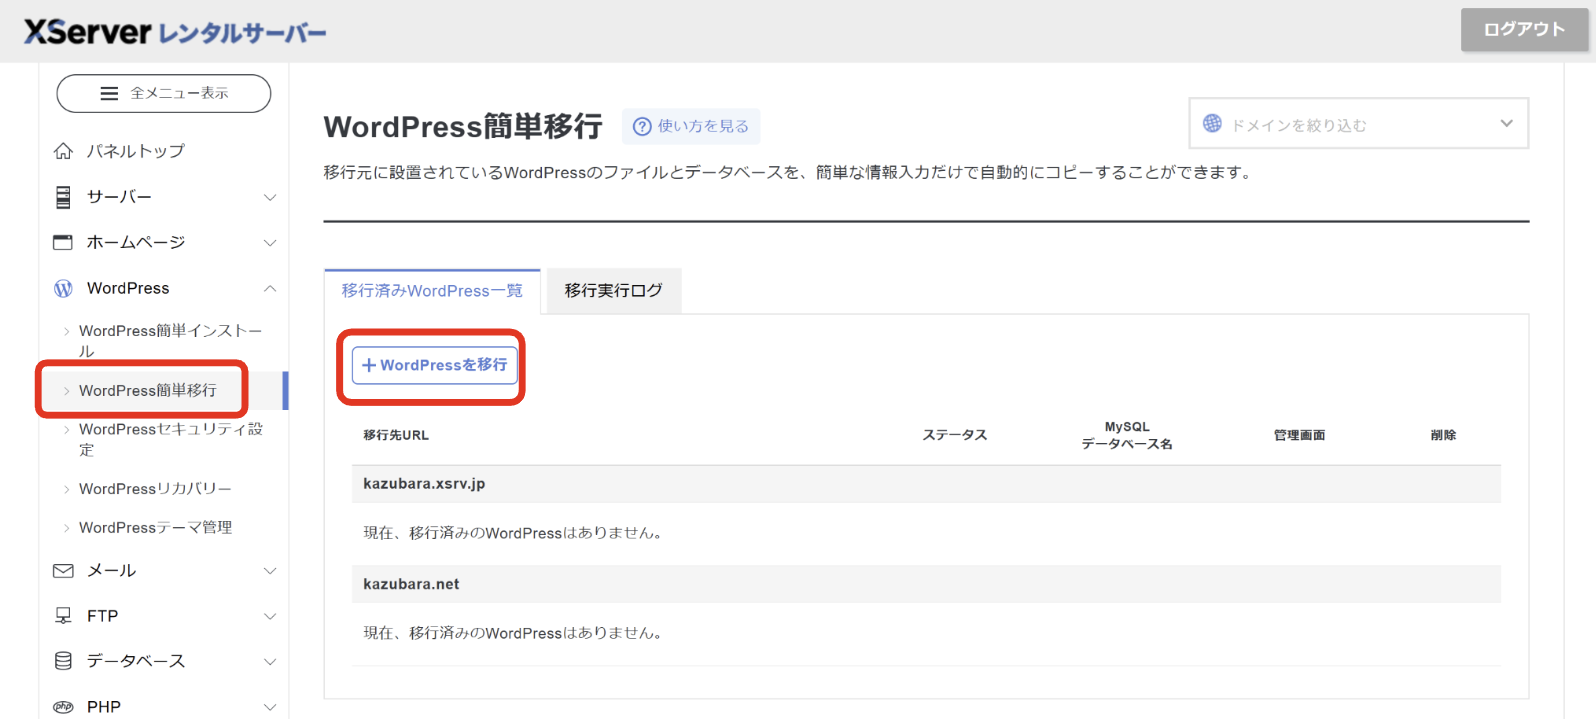Click the server icon beside サーバー
Screen dimensions: 1596x719
point(63,197)
